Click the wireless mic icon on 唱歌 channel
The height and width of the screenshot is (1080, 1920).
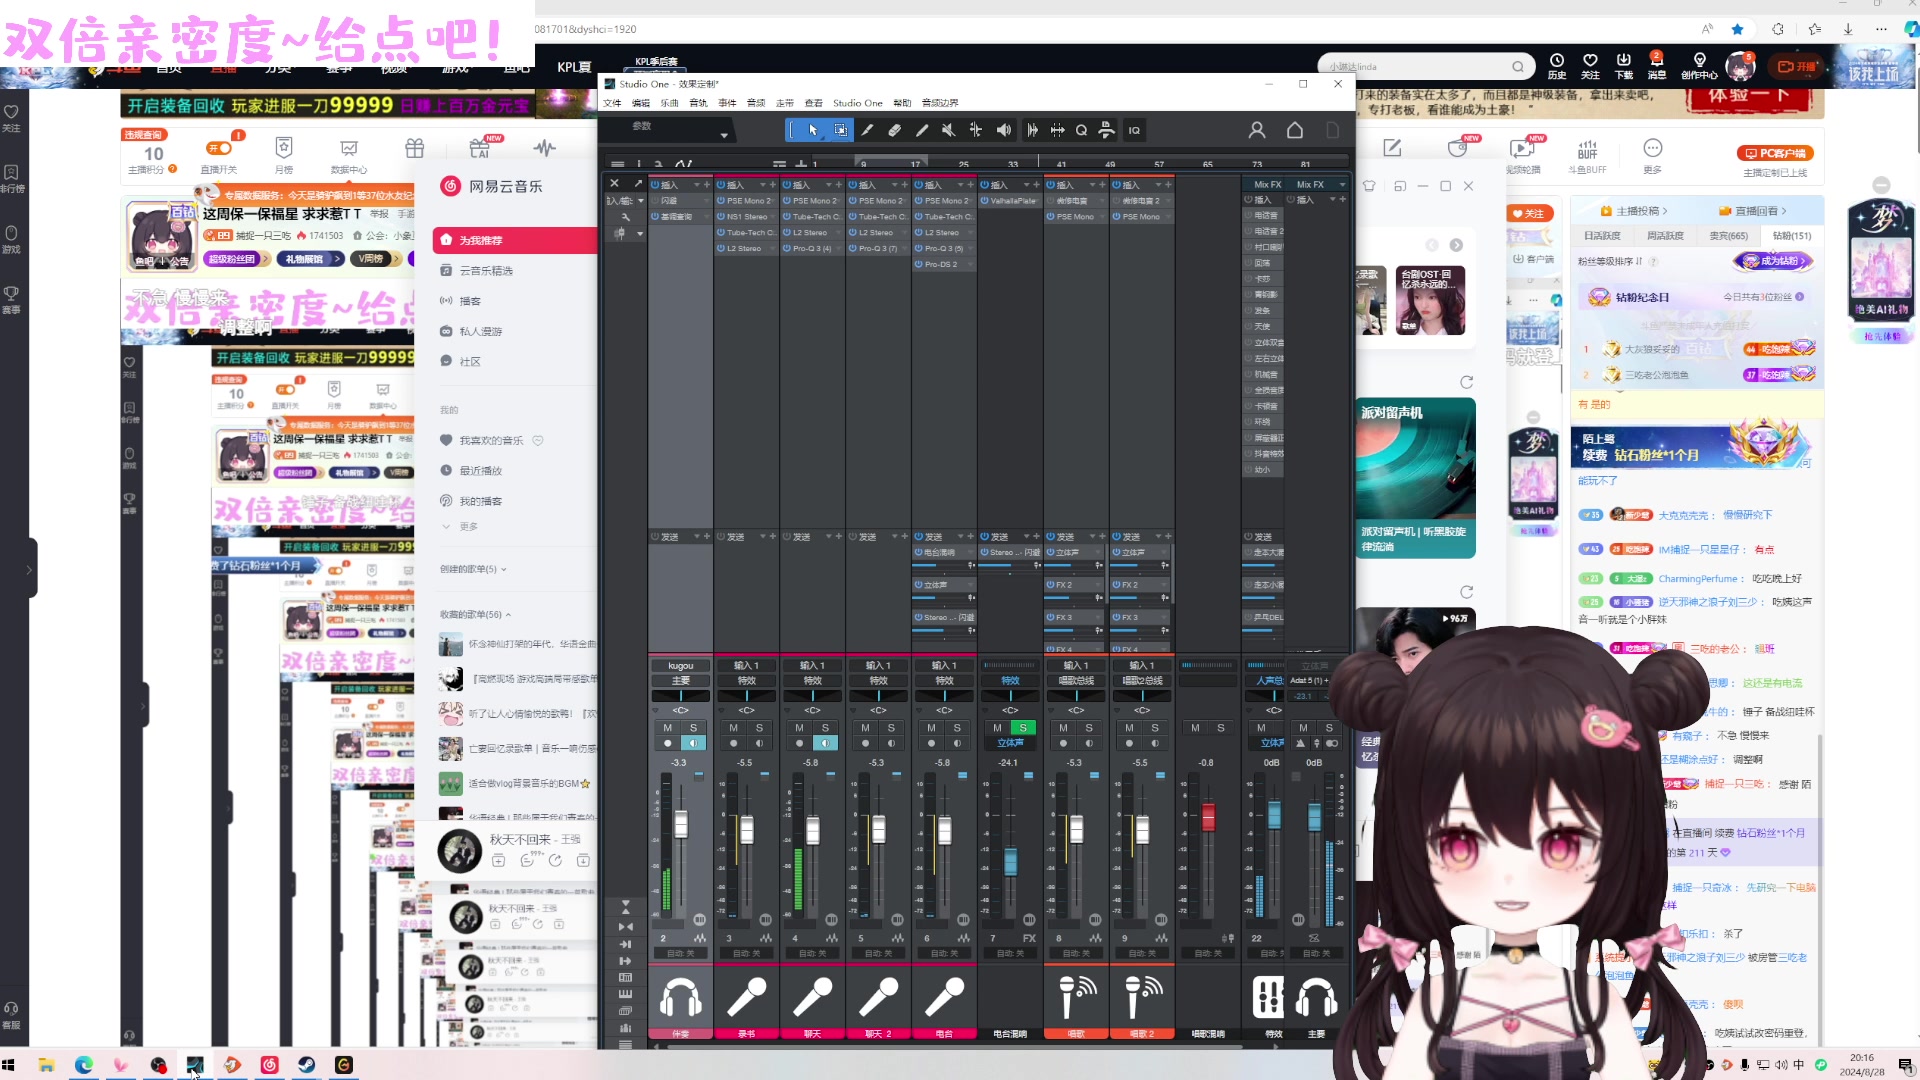click(x=1076, y=997)
